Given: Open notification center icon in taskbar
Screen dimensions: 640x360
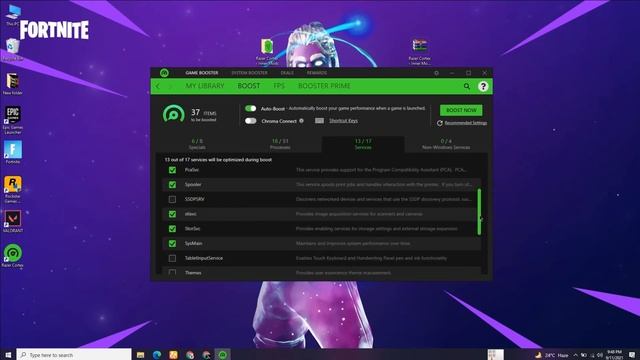Looking at the screenshot, I should pyautogui.click(x=632, y=355).
